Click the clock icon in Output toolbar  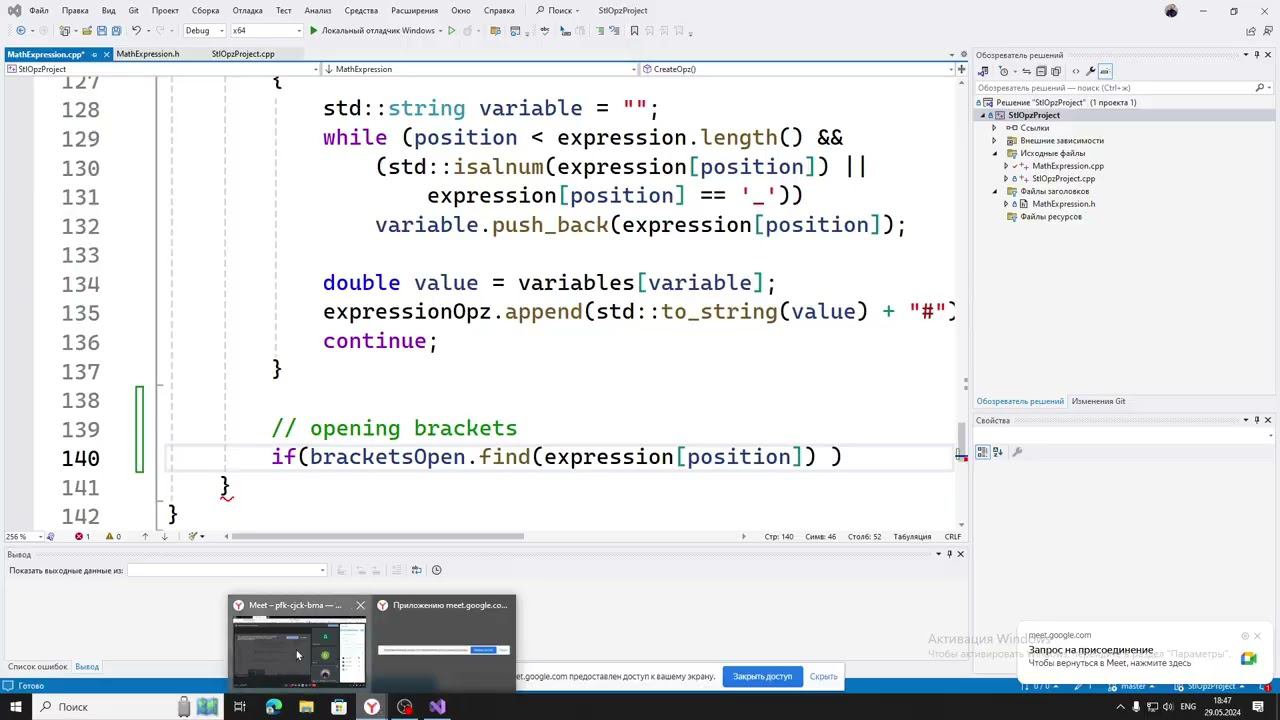[436, 570]
